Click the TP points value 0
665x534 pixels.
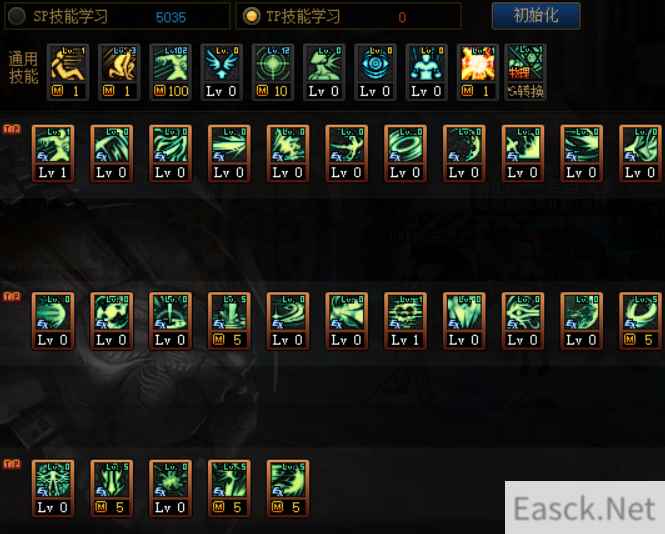[x=402, y=17]
